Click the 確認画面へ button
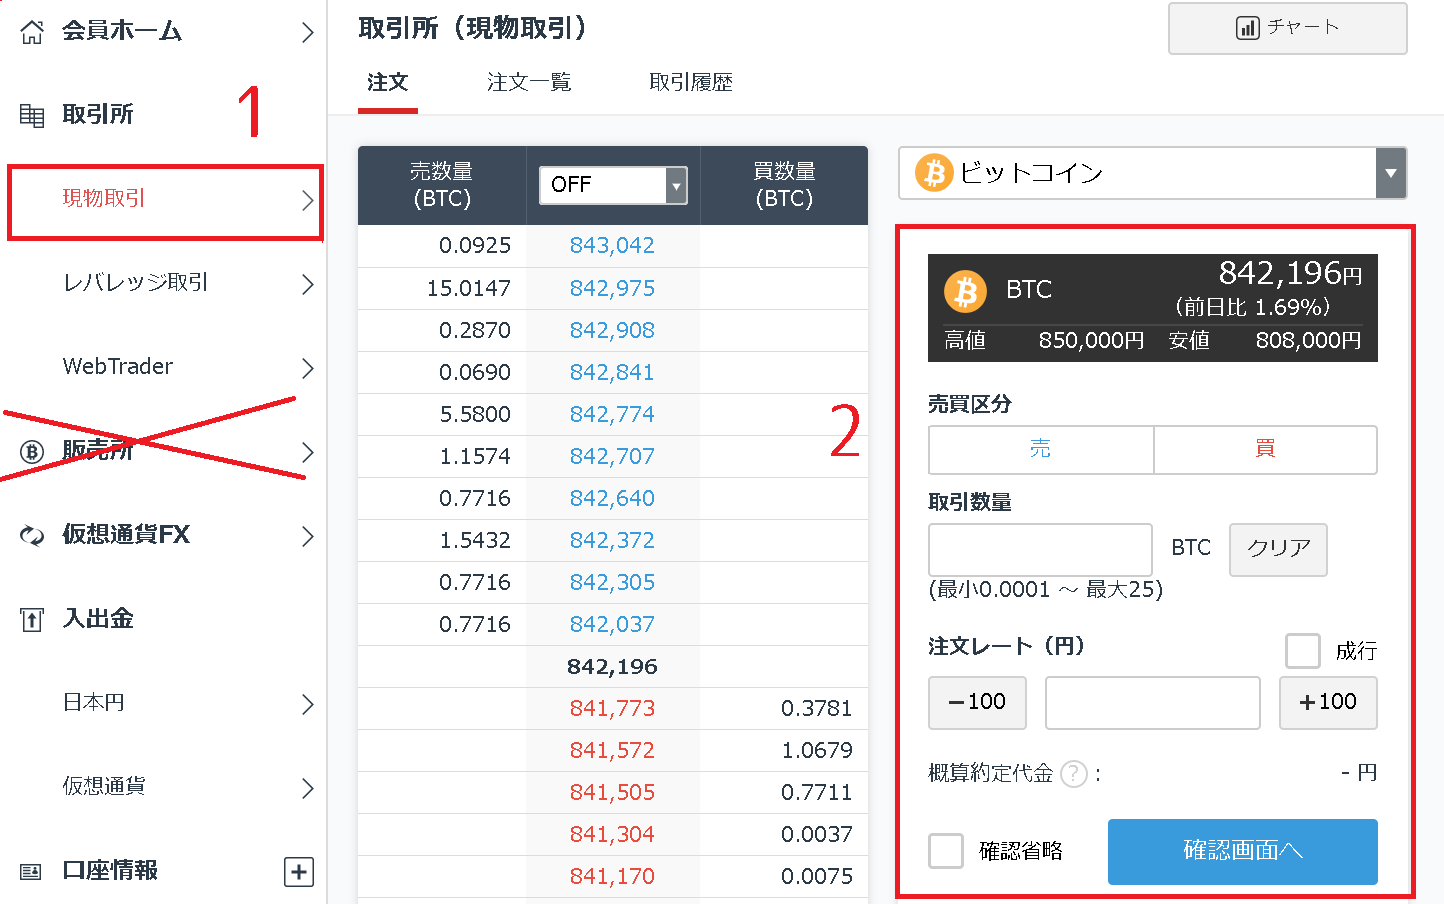Viewport: 1444px width, 904px height. [x=1243, y=852]
